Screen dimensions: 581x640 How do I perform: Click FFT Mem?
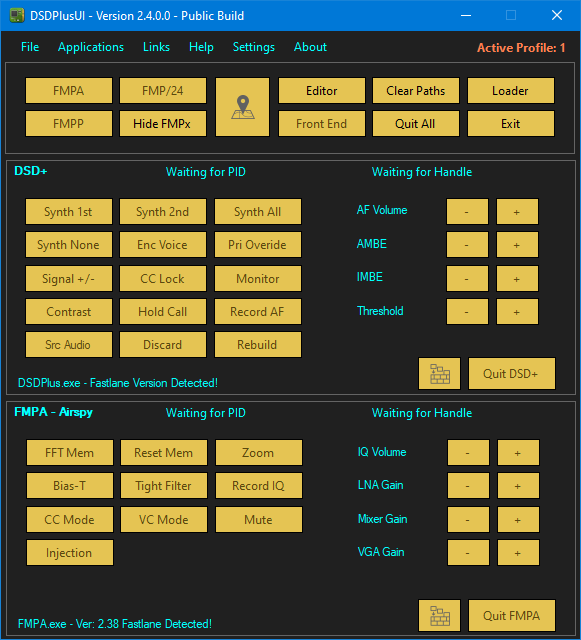coord(69,452)
